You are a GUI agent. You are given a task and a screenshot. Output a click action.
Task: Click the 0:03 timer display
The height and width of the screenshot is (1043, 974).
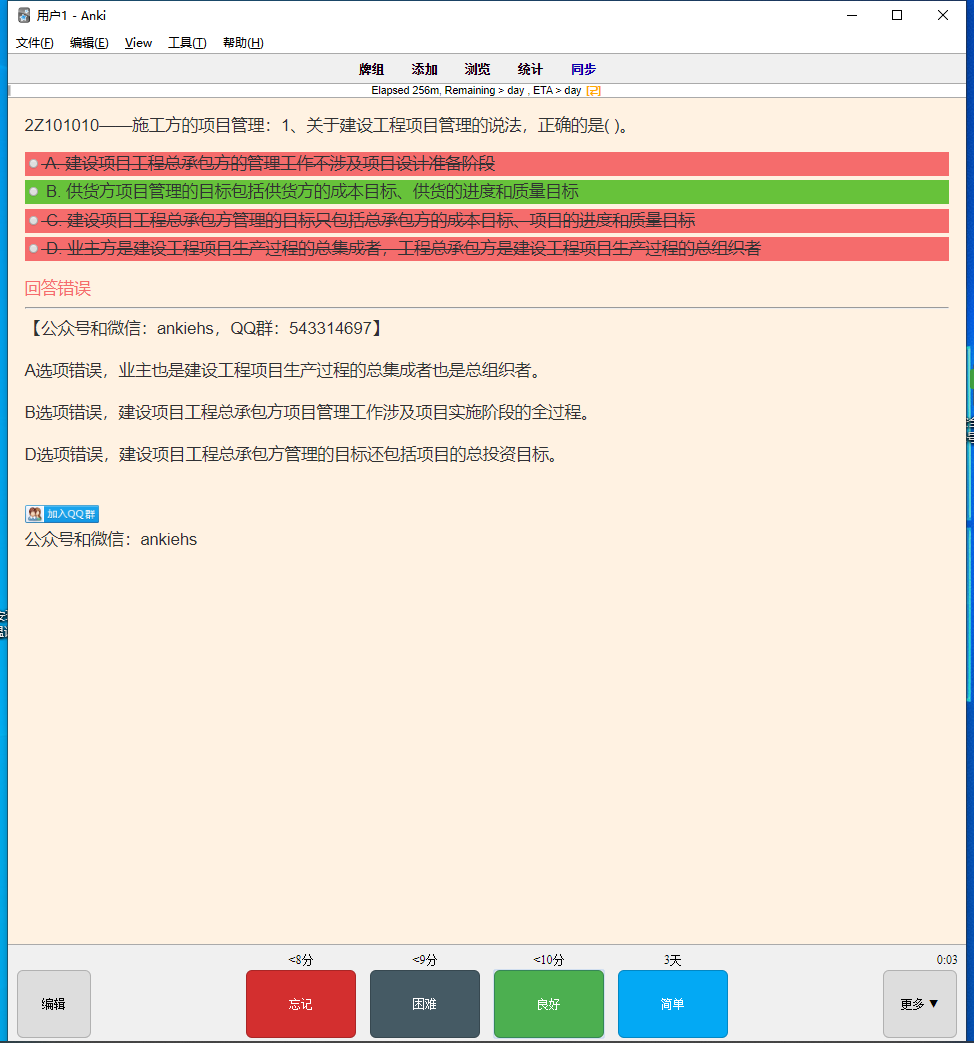click(947, 960)
